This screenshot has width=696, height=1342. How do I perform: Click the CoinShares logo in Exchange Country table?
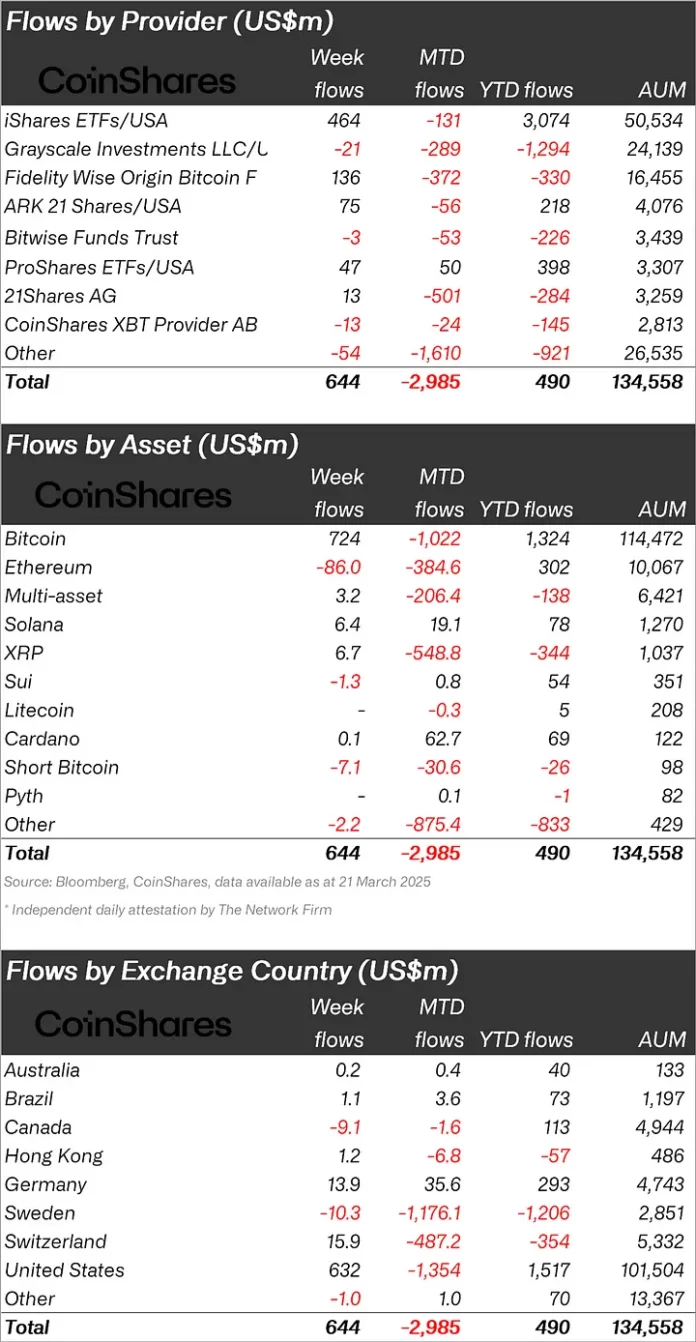tap(133, 1024)
